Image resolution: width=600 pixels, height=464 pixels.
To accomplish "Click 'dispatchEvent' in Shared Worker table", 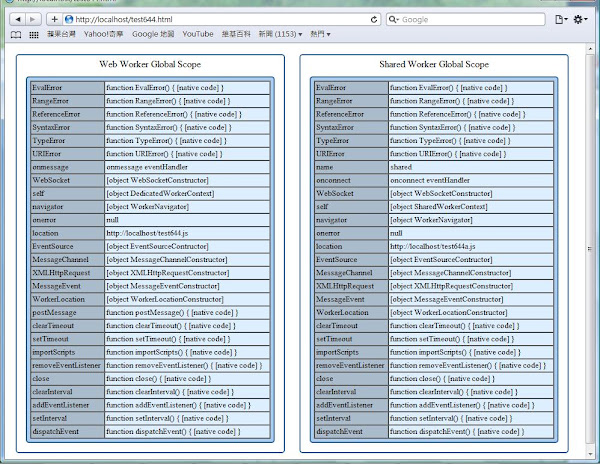I will (x=351, y=431).
